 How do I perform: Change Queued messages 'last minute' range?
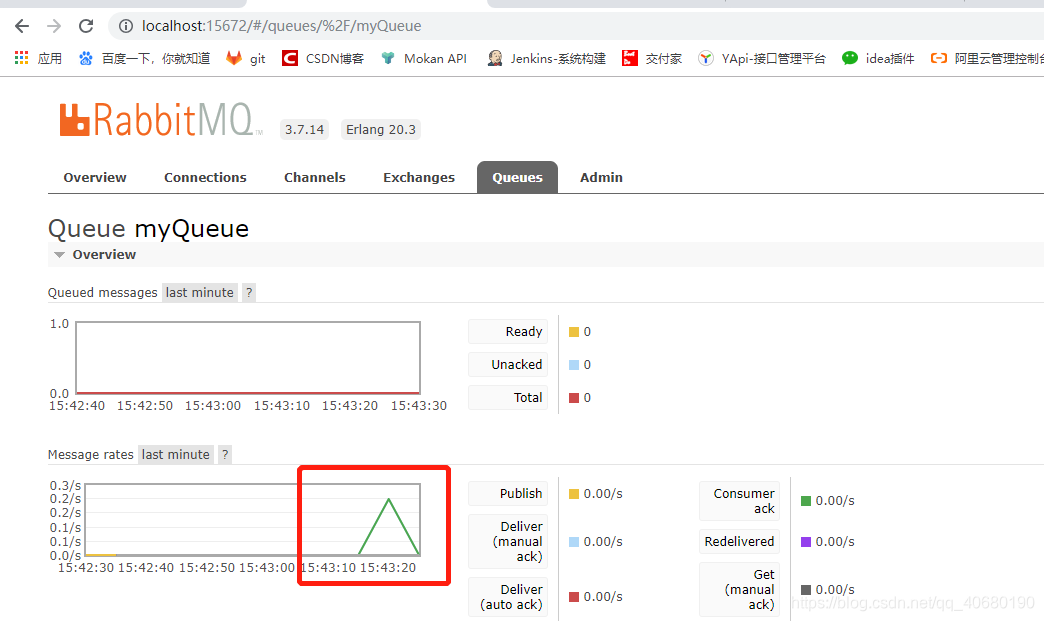tap(200, 293)
